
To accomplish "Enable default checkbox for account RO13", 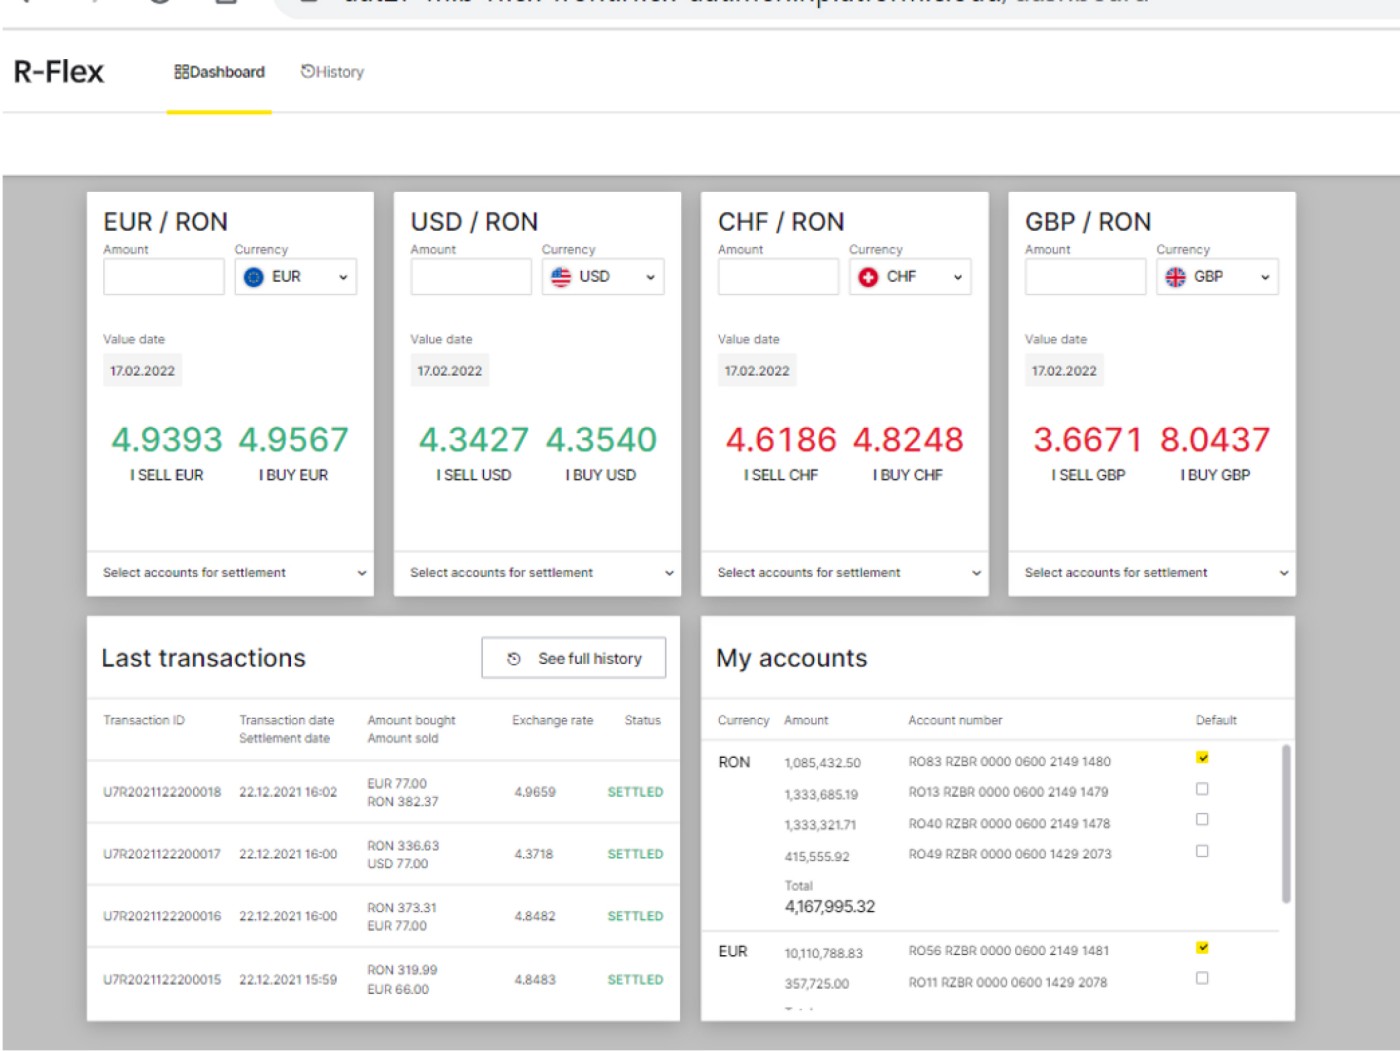I will 1201,788.
